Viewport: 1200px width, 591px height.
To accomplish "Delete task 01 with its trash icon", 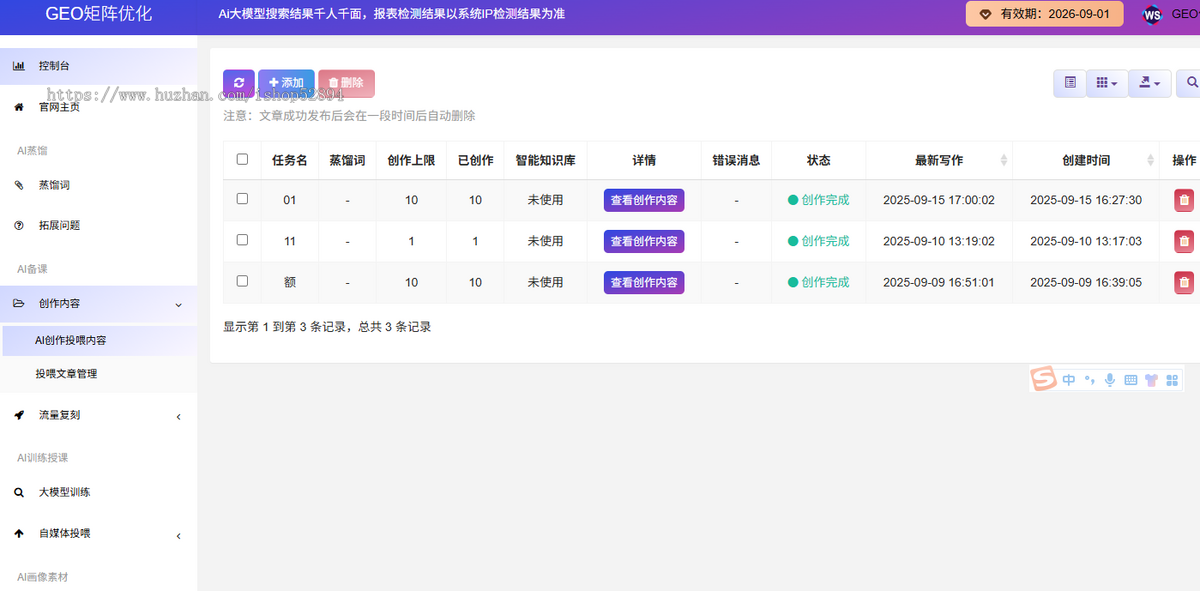I will coord(1184,200).
